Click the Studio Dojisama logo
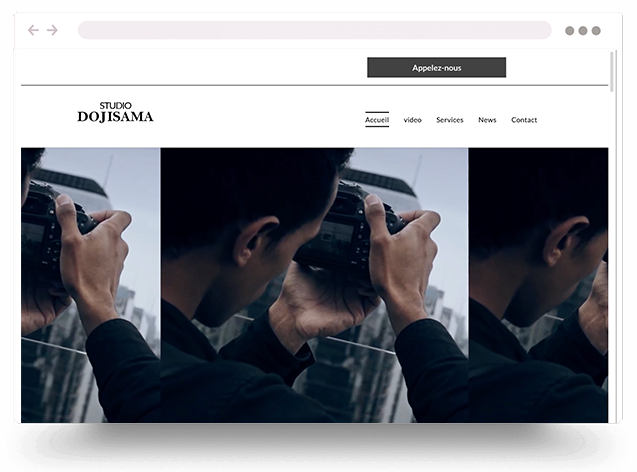637x472 pixels. click(115, 113)
